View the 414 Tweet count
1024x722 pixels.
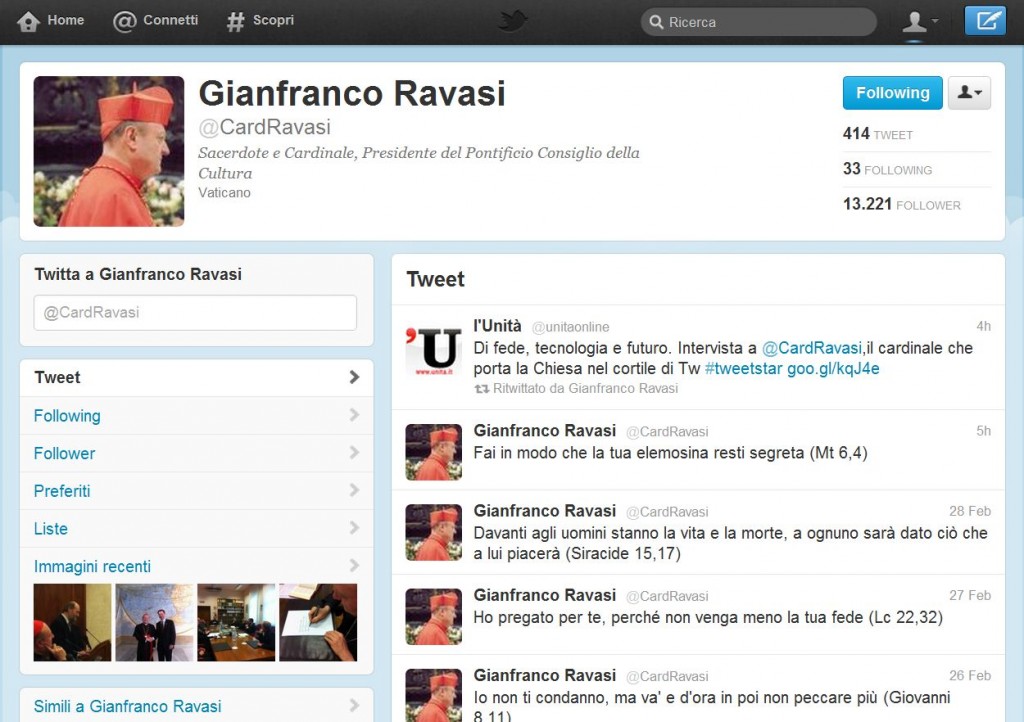tap(878, 134)
